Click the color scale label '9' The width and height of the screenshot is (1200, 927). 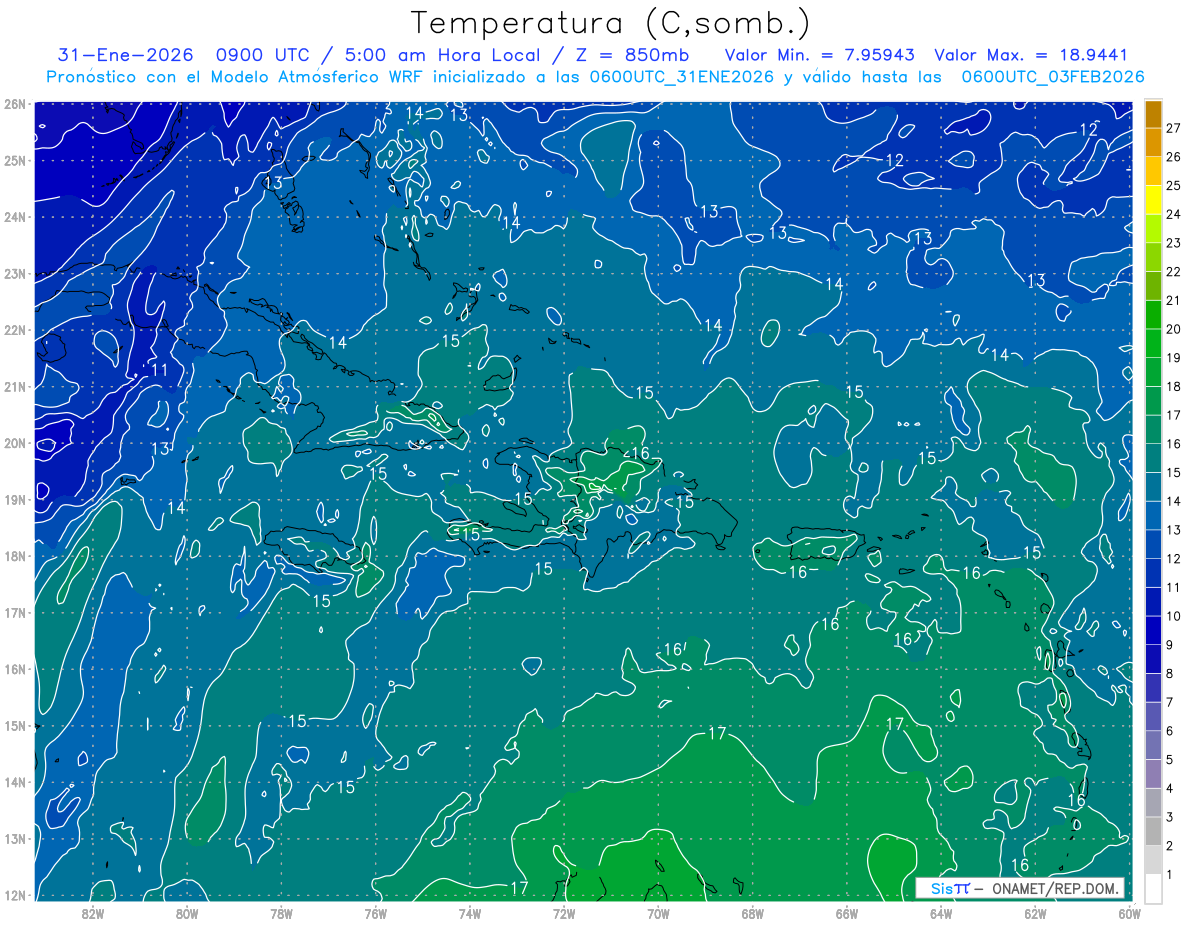(1170, 645)
